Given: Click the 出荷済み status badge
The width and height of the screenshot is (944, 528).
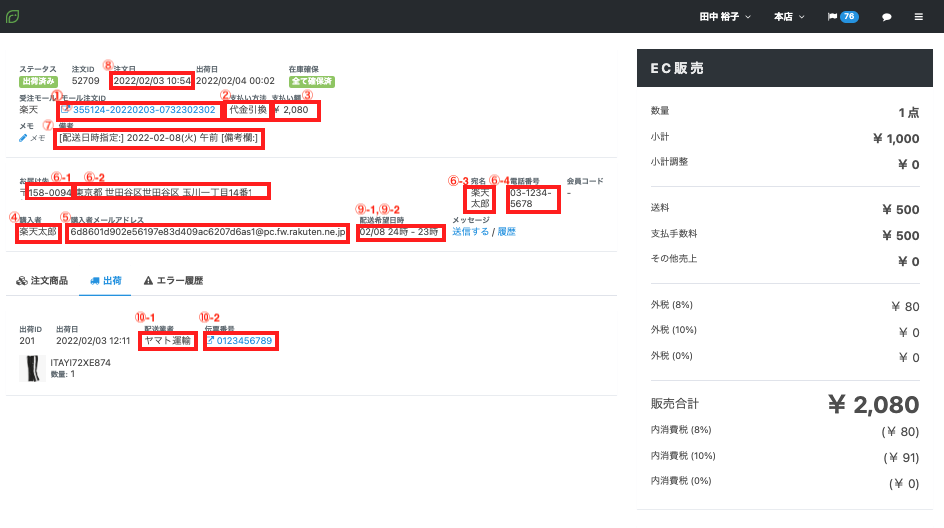Looking at the screenshot, I should click(38, 81).
